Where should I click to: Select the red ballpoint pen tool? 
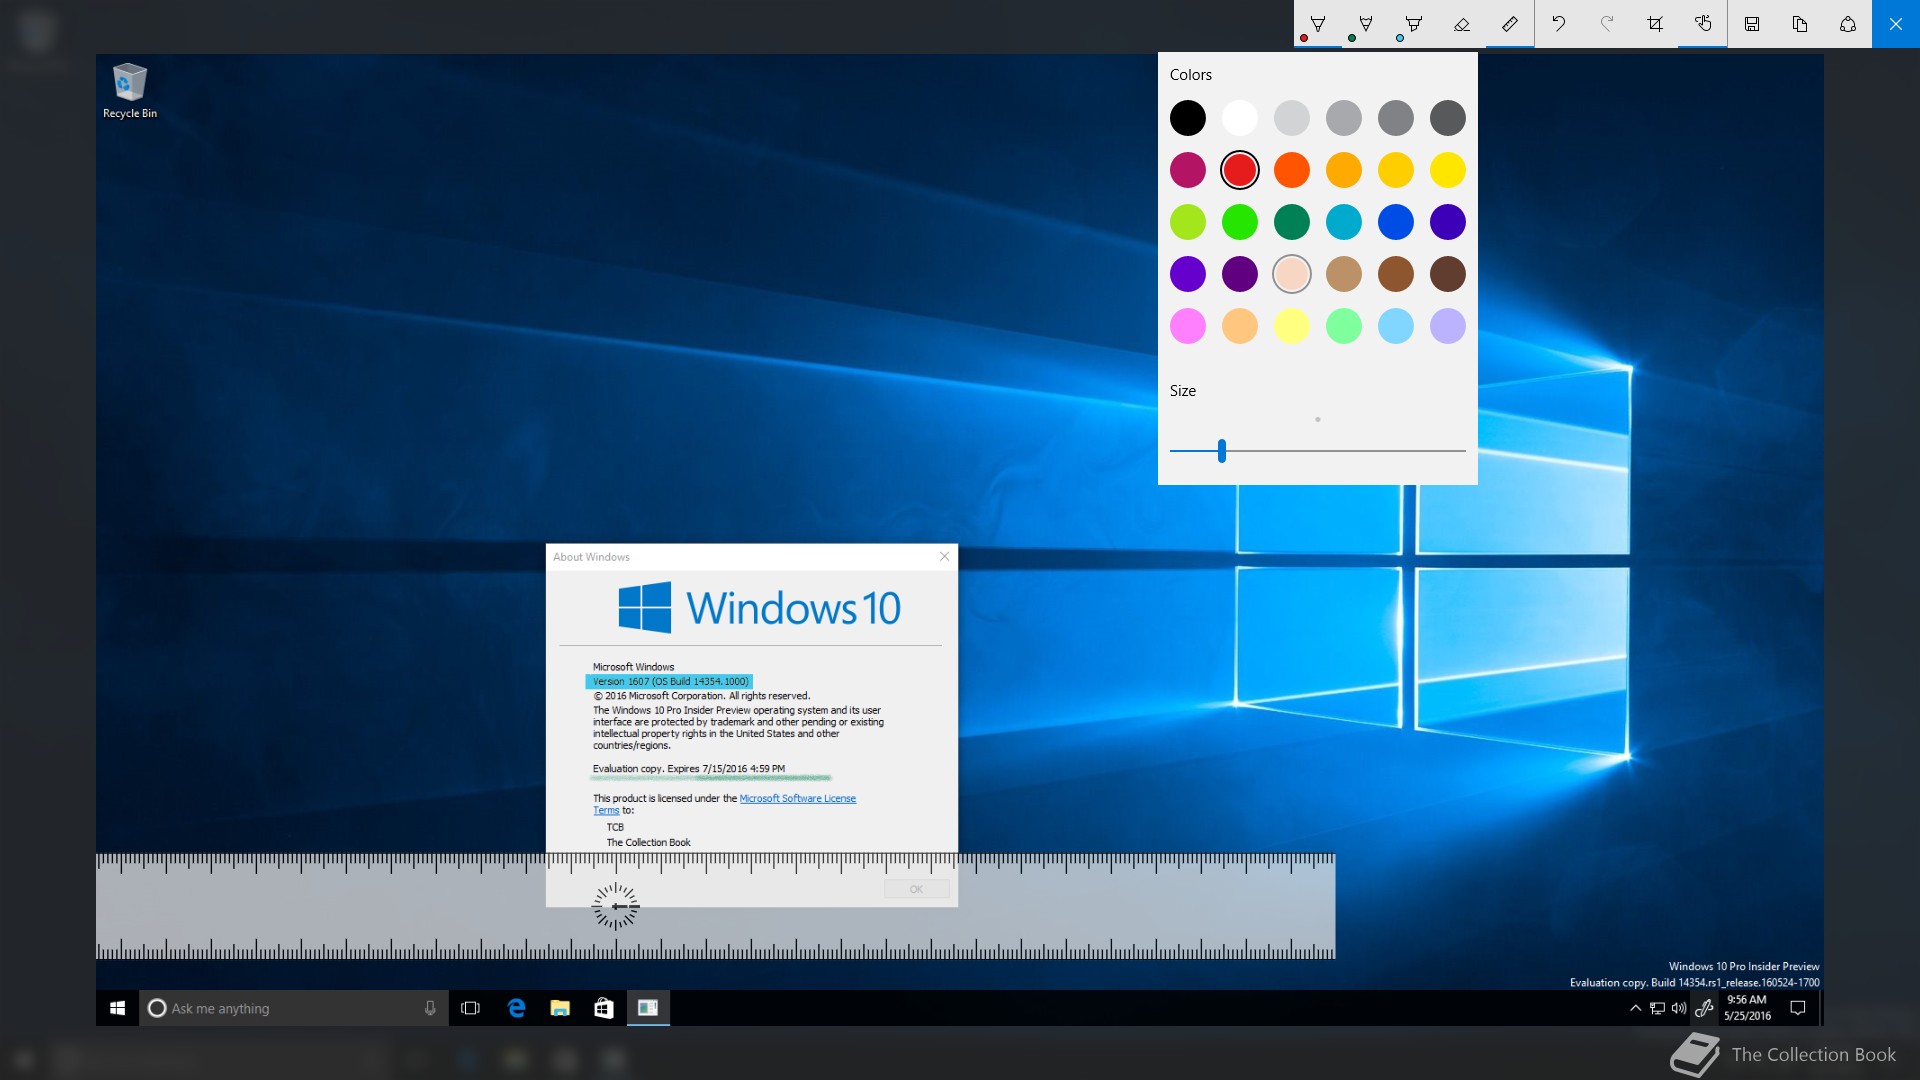(1318, 24)
